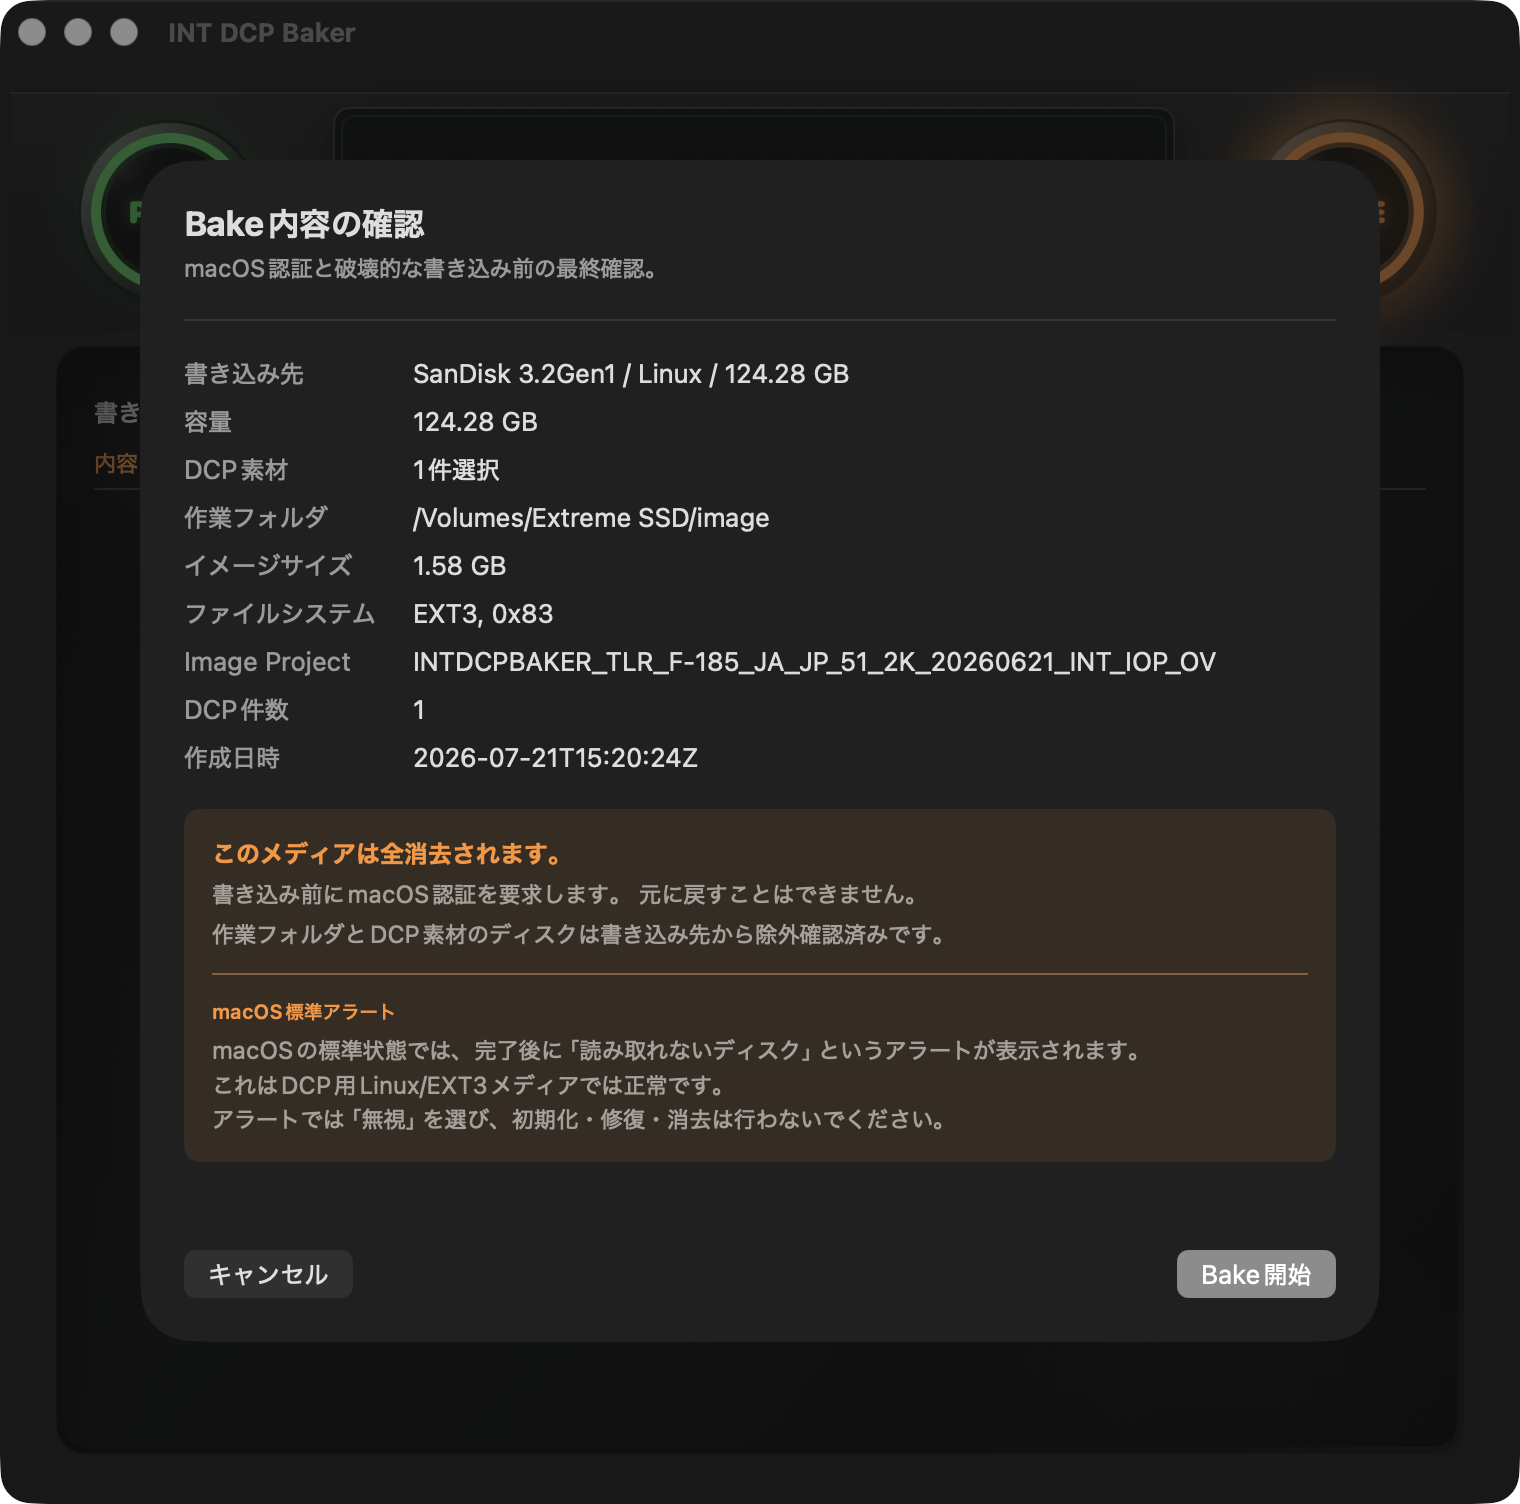Click the line これはDCP用Linux/EXT3メディアでは正常です。

[x=470, y=1085]
